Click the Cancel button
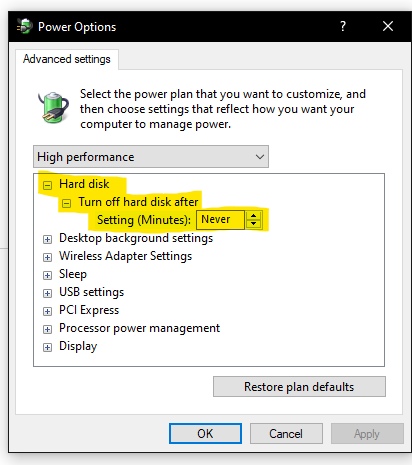Screen dimensions: 412x465 pyautogui.click(x=286, y=434)
